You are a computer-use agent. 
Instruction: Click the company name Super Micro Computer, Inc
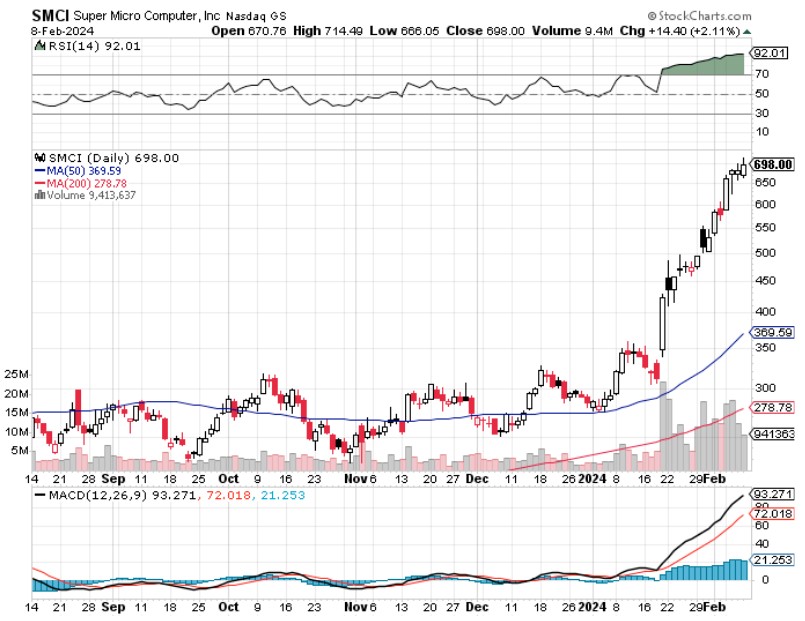click(146, 16)
